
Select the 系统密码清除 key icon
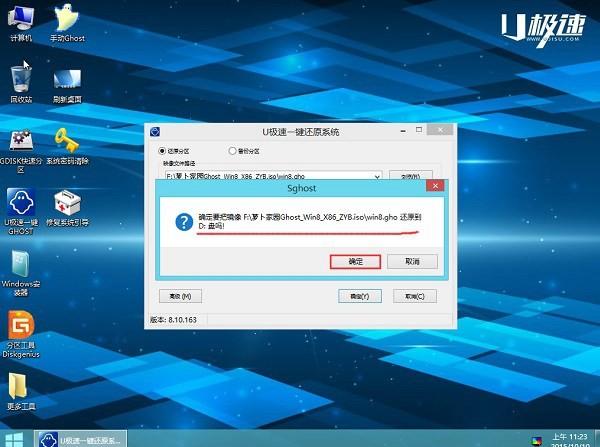point(67,147)
